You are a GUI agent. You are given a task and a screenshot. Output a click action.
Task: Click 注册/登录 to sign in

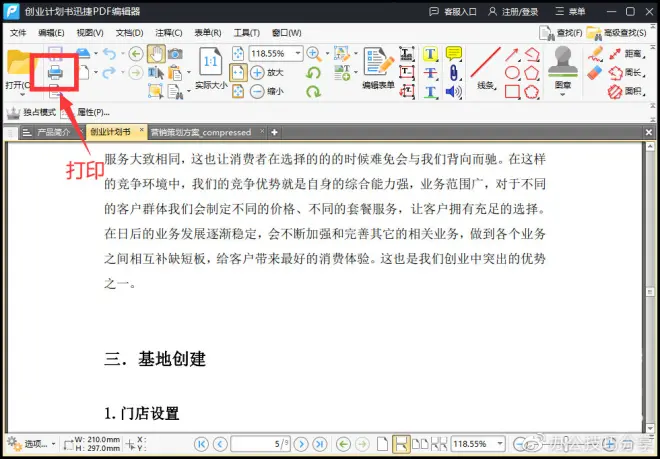coord(513,12)
